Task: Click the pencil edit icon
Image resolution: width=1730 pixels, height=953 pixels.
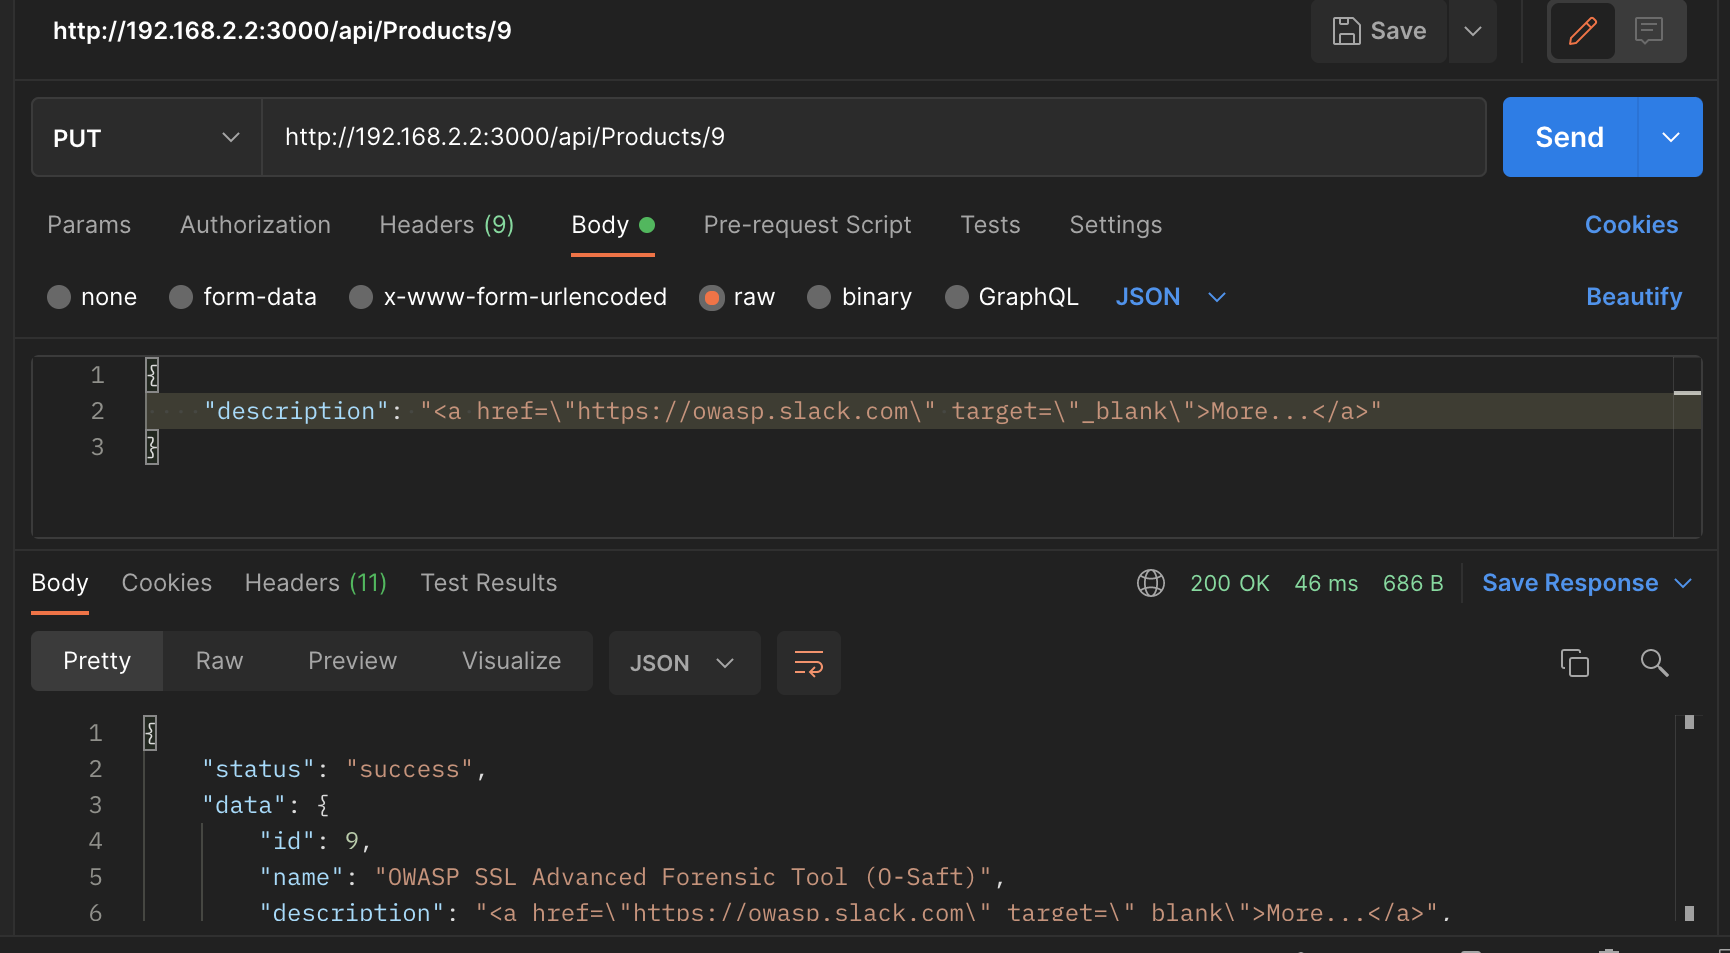Action: click(x=1582, y=31)
